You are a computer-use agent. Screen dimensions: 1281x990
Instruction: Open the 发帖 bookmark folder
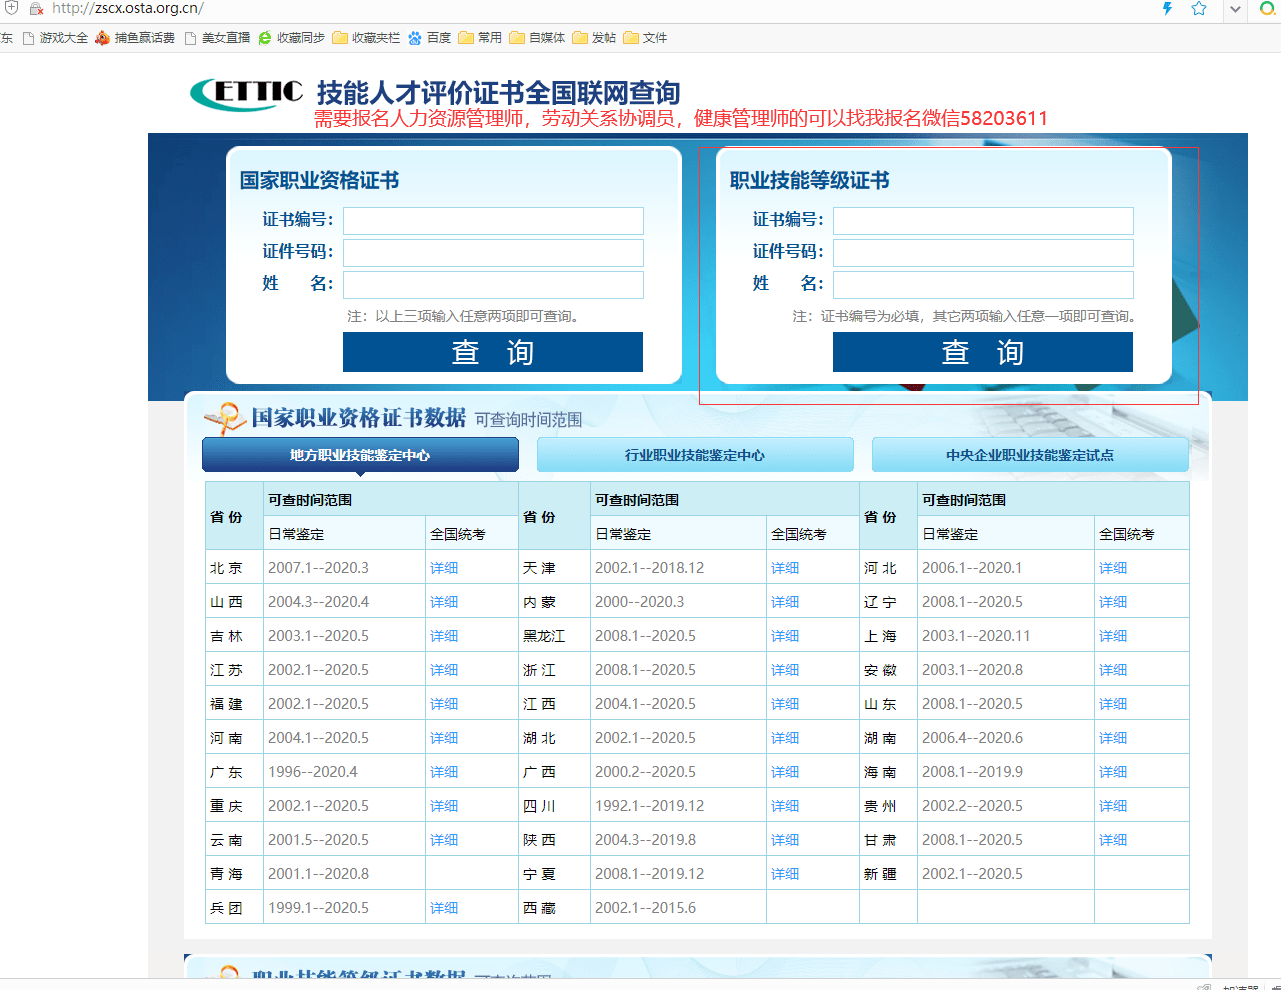click(594, 38)
